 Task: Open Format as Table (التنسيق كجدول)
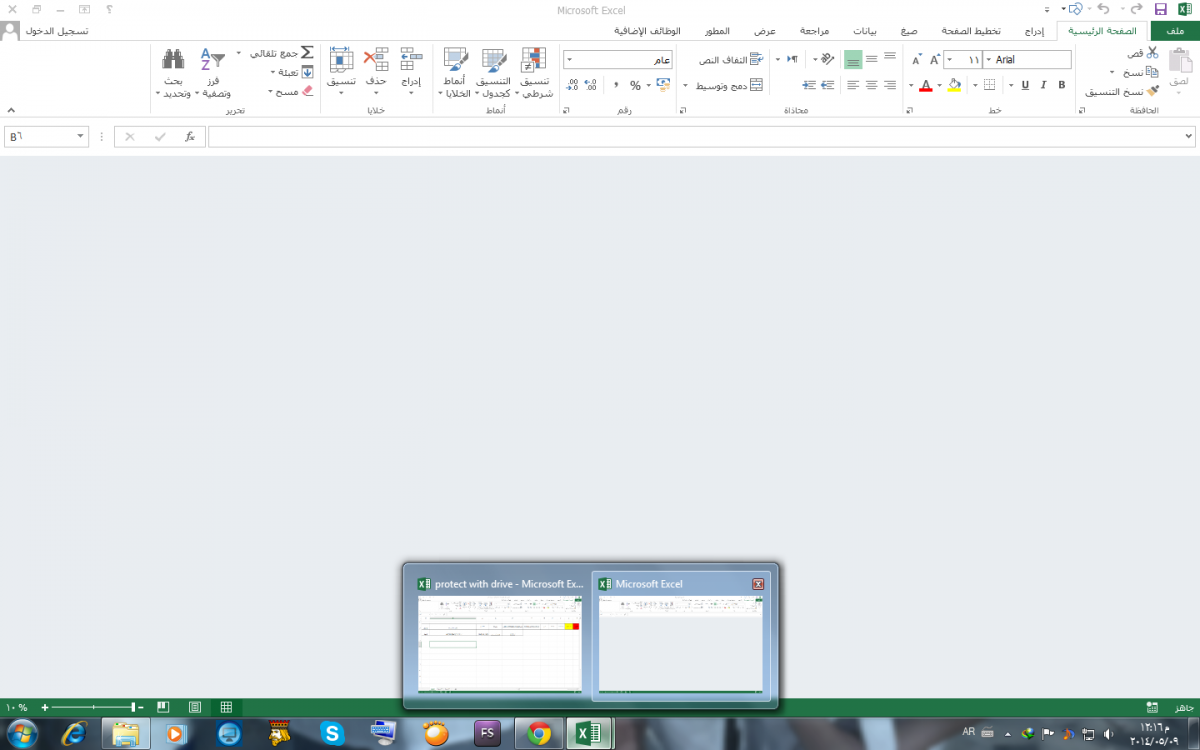[494, 72]
